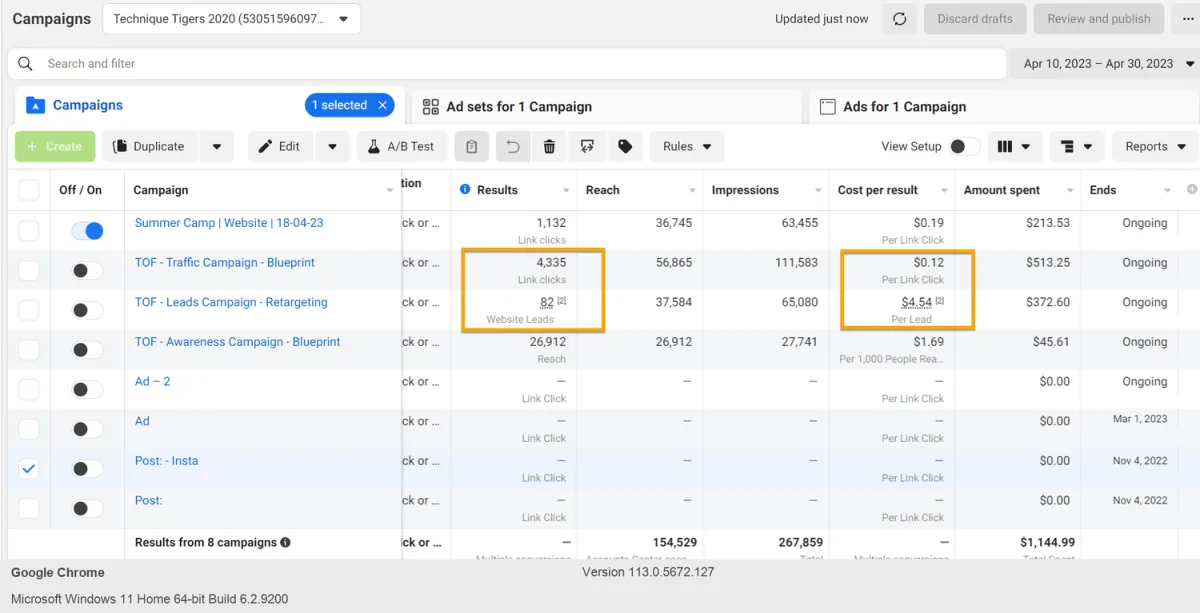Enable the View Setup toggle
Image resolution: width=1200 pixels, height=613 pixels.
coord(964,147)
